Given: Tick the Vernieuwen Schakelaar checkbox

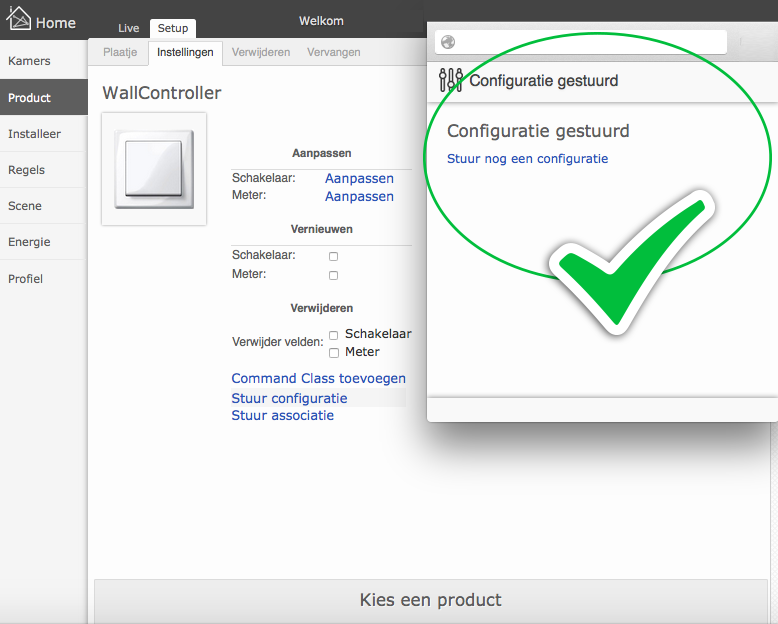Looking at the screenshot, I should pos(333,256).
